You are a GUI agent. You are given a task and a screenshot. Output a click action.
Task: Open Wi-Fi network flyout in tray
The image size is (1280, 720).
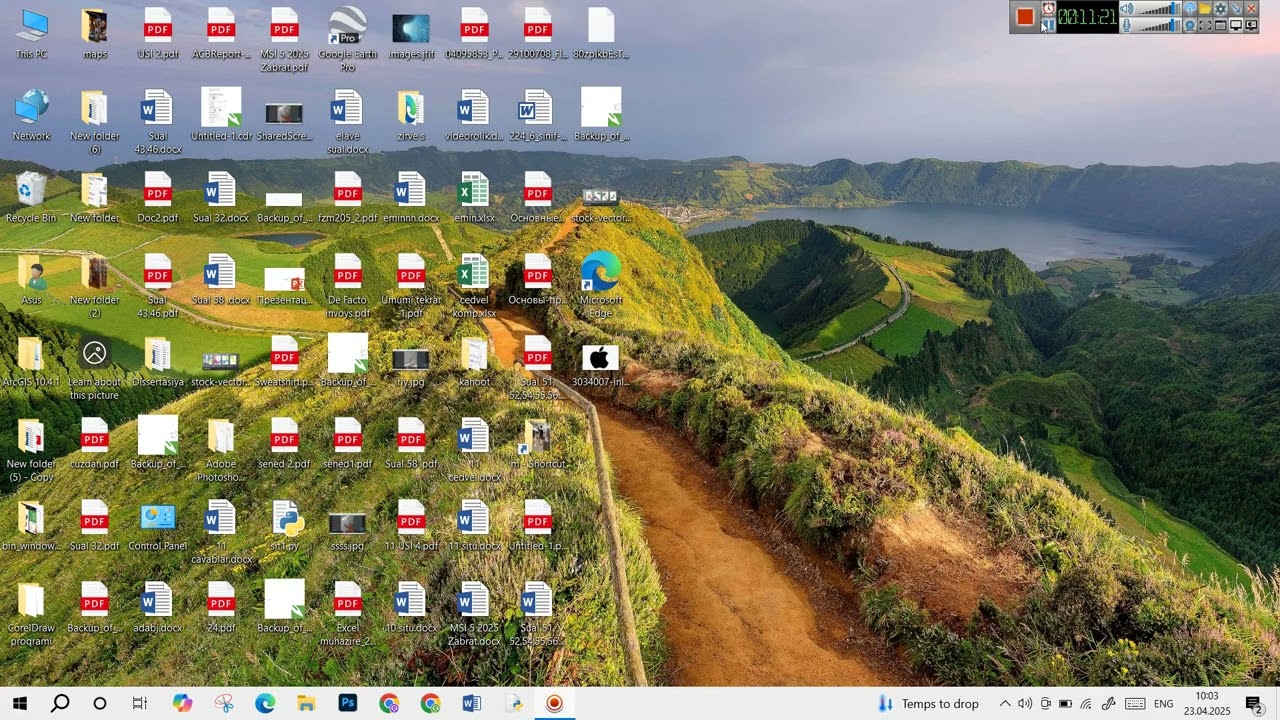tap(1086, 703)
